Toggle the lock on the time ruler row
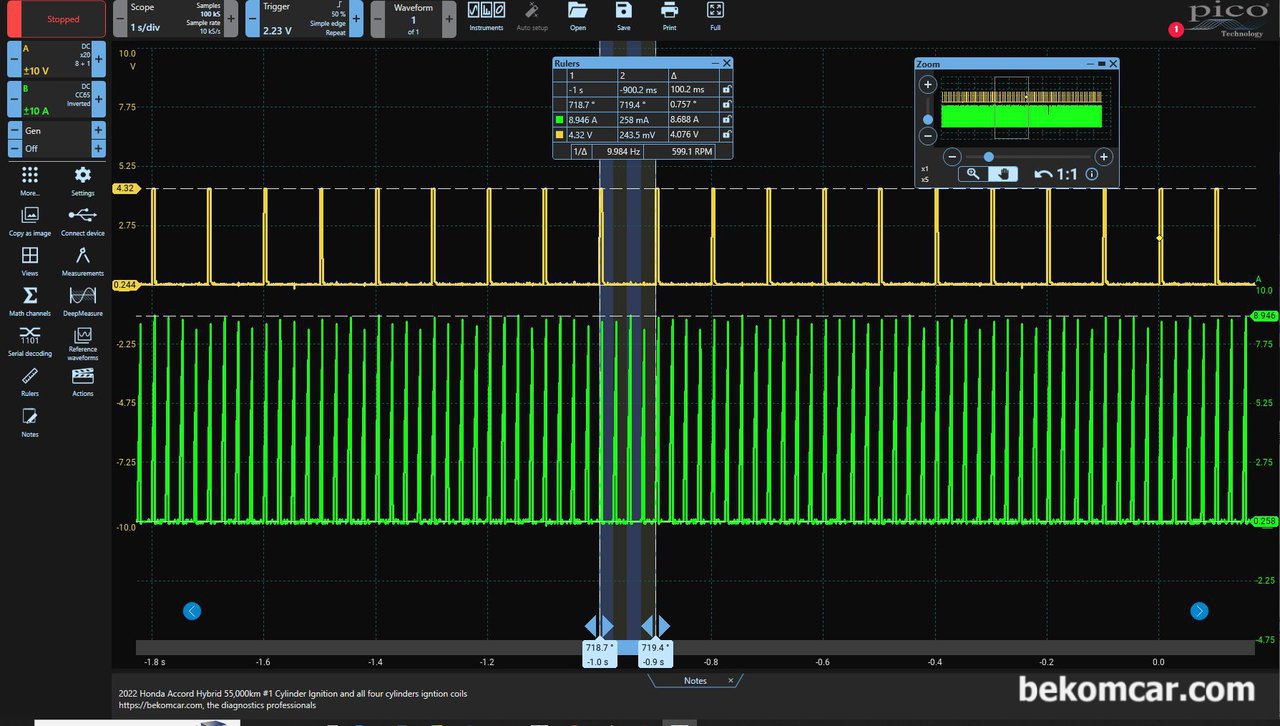The height and width of the screenshot is (726, 1280). click(x=726, y=89)
